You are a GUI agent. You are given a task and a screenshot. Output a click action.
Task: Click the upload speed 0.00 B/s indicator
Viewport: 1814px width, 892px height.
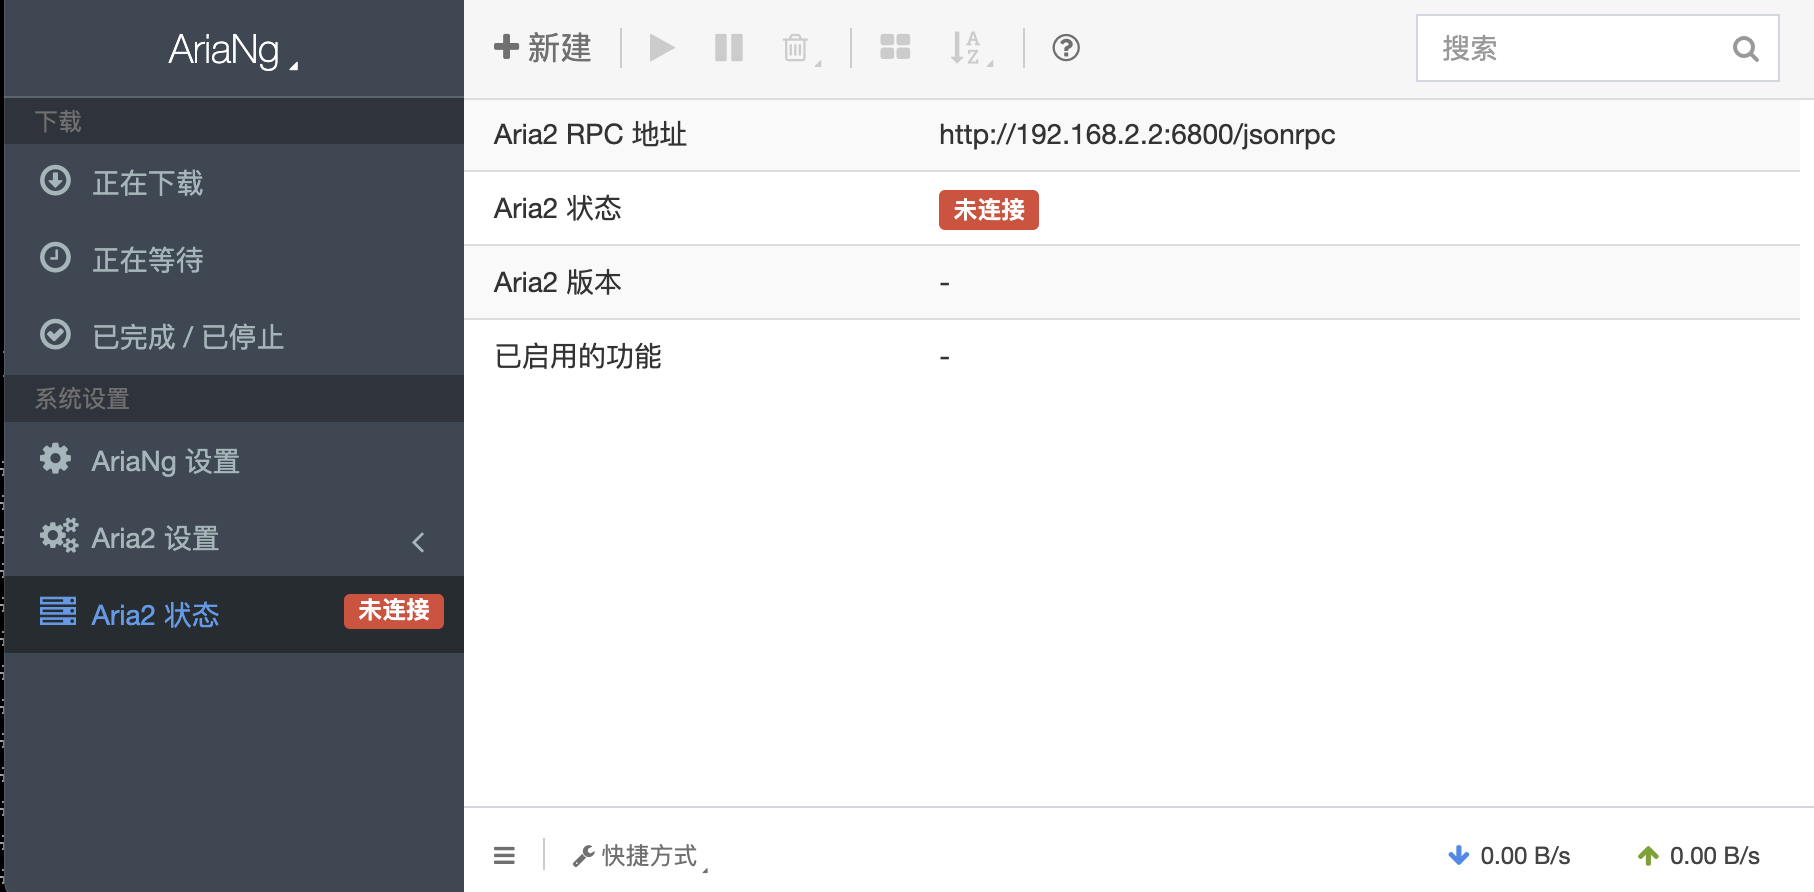click(x=1698, y=856)
